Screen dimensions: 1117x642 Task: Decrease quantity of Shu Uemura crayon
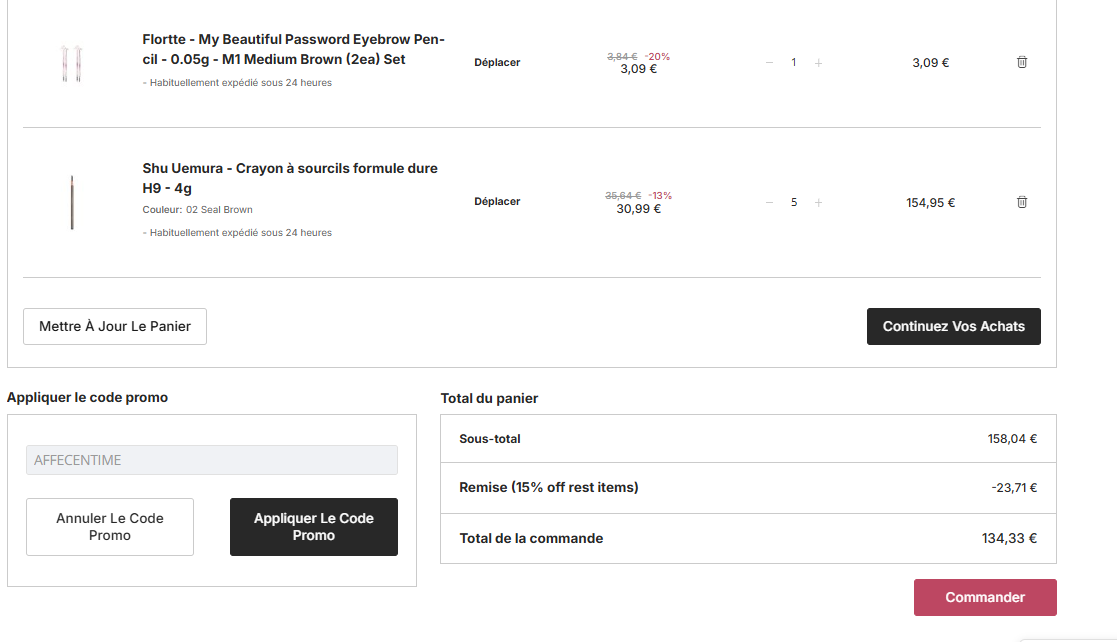point(769,202)
